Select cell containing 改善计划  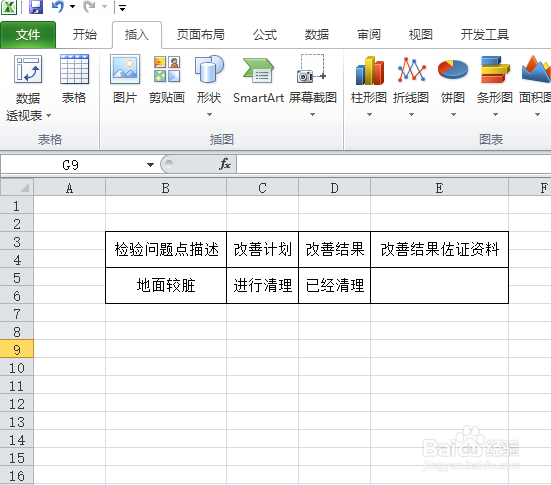[262, 250]
